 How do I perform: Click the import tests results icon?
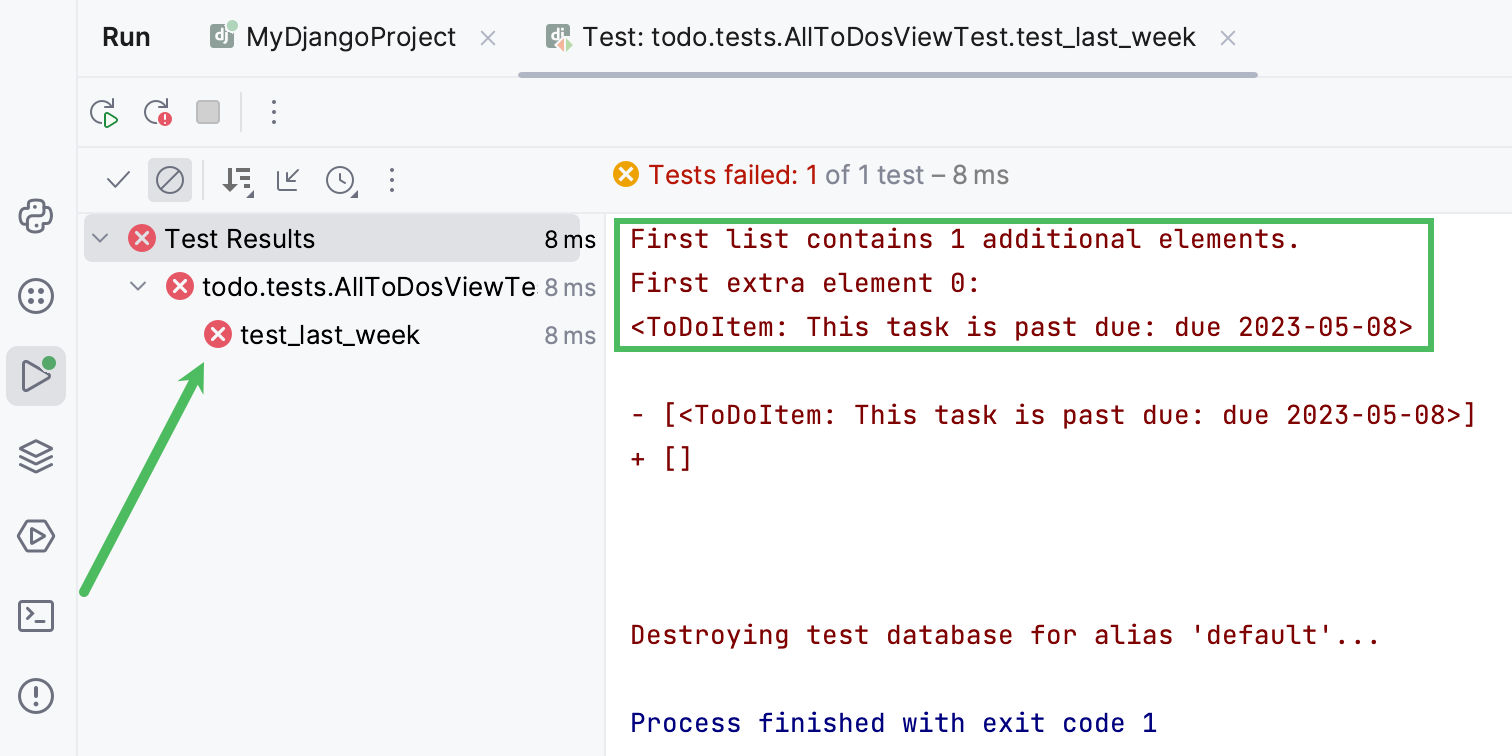coord(289,180)
